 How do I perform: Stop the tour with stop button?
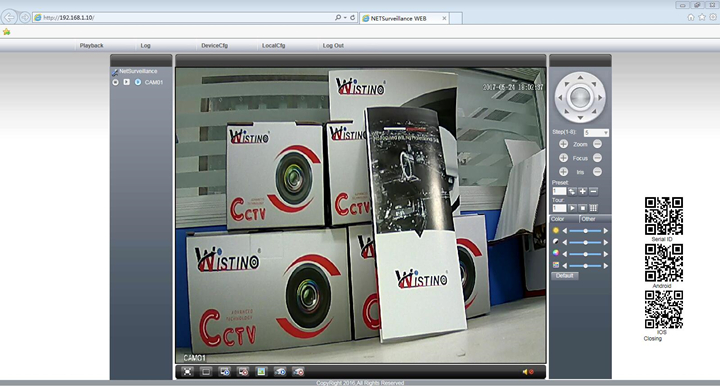pyautogui.click(x=583, y=208)
